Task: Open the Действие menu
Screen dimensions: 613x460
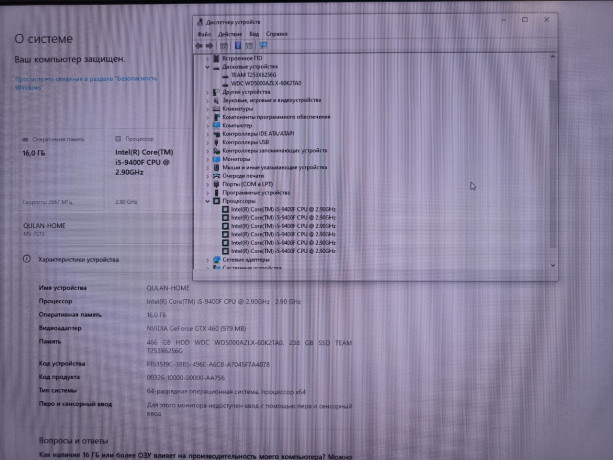Action: point(230,34)
